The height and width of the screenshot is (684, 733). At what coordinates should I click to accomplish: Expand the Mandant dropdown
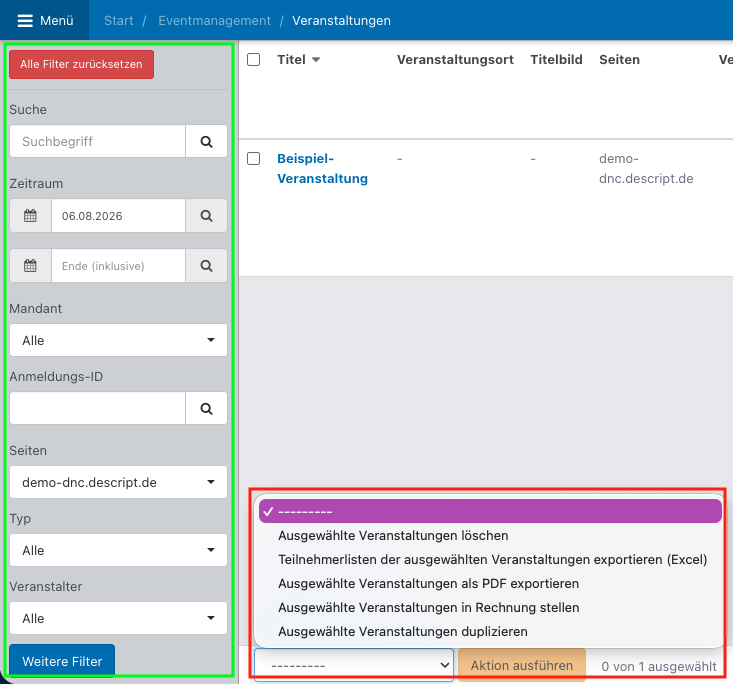118,340
